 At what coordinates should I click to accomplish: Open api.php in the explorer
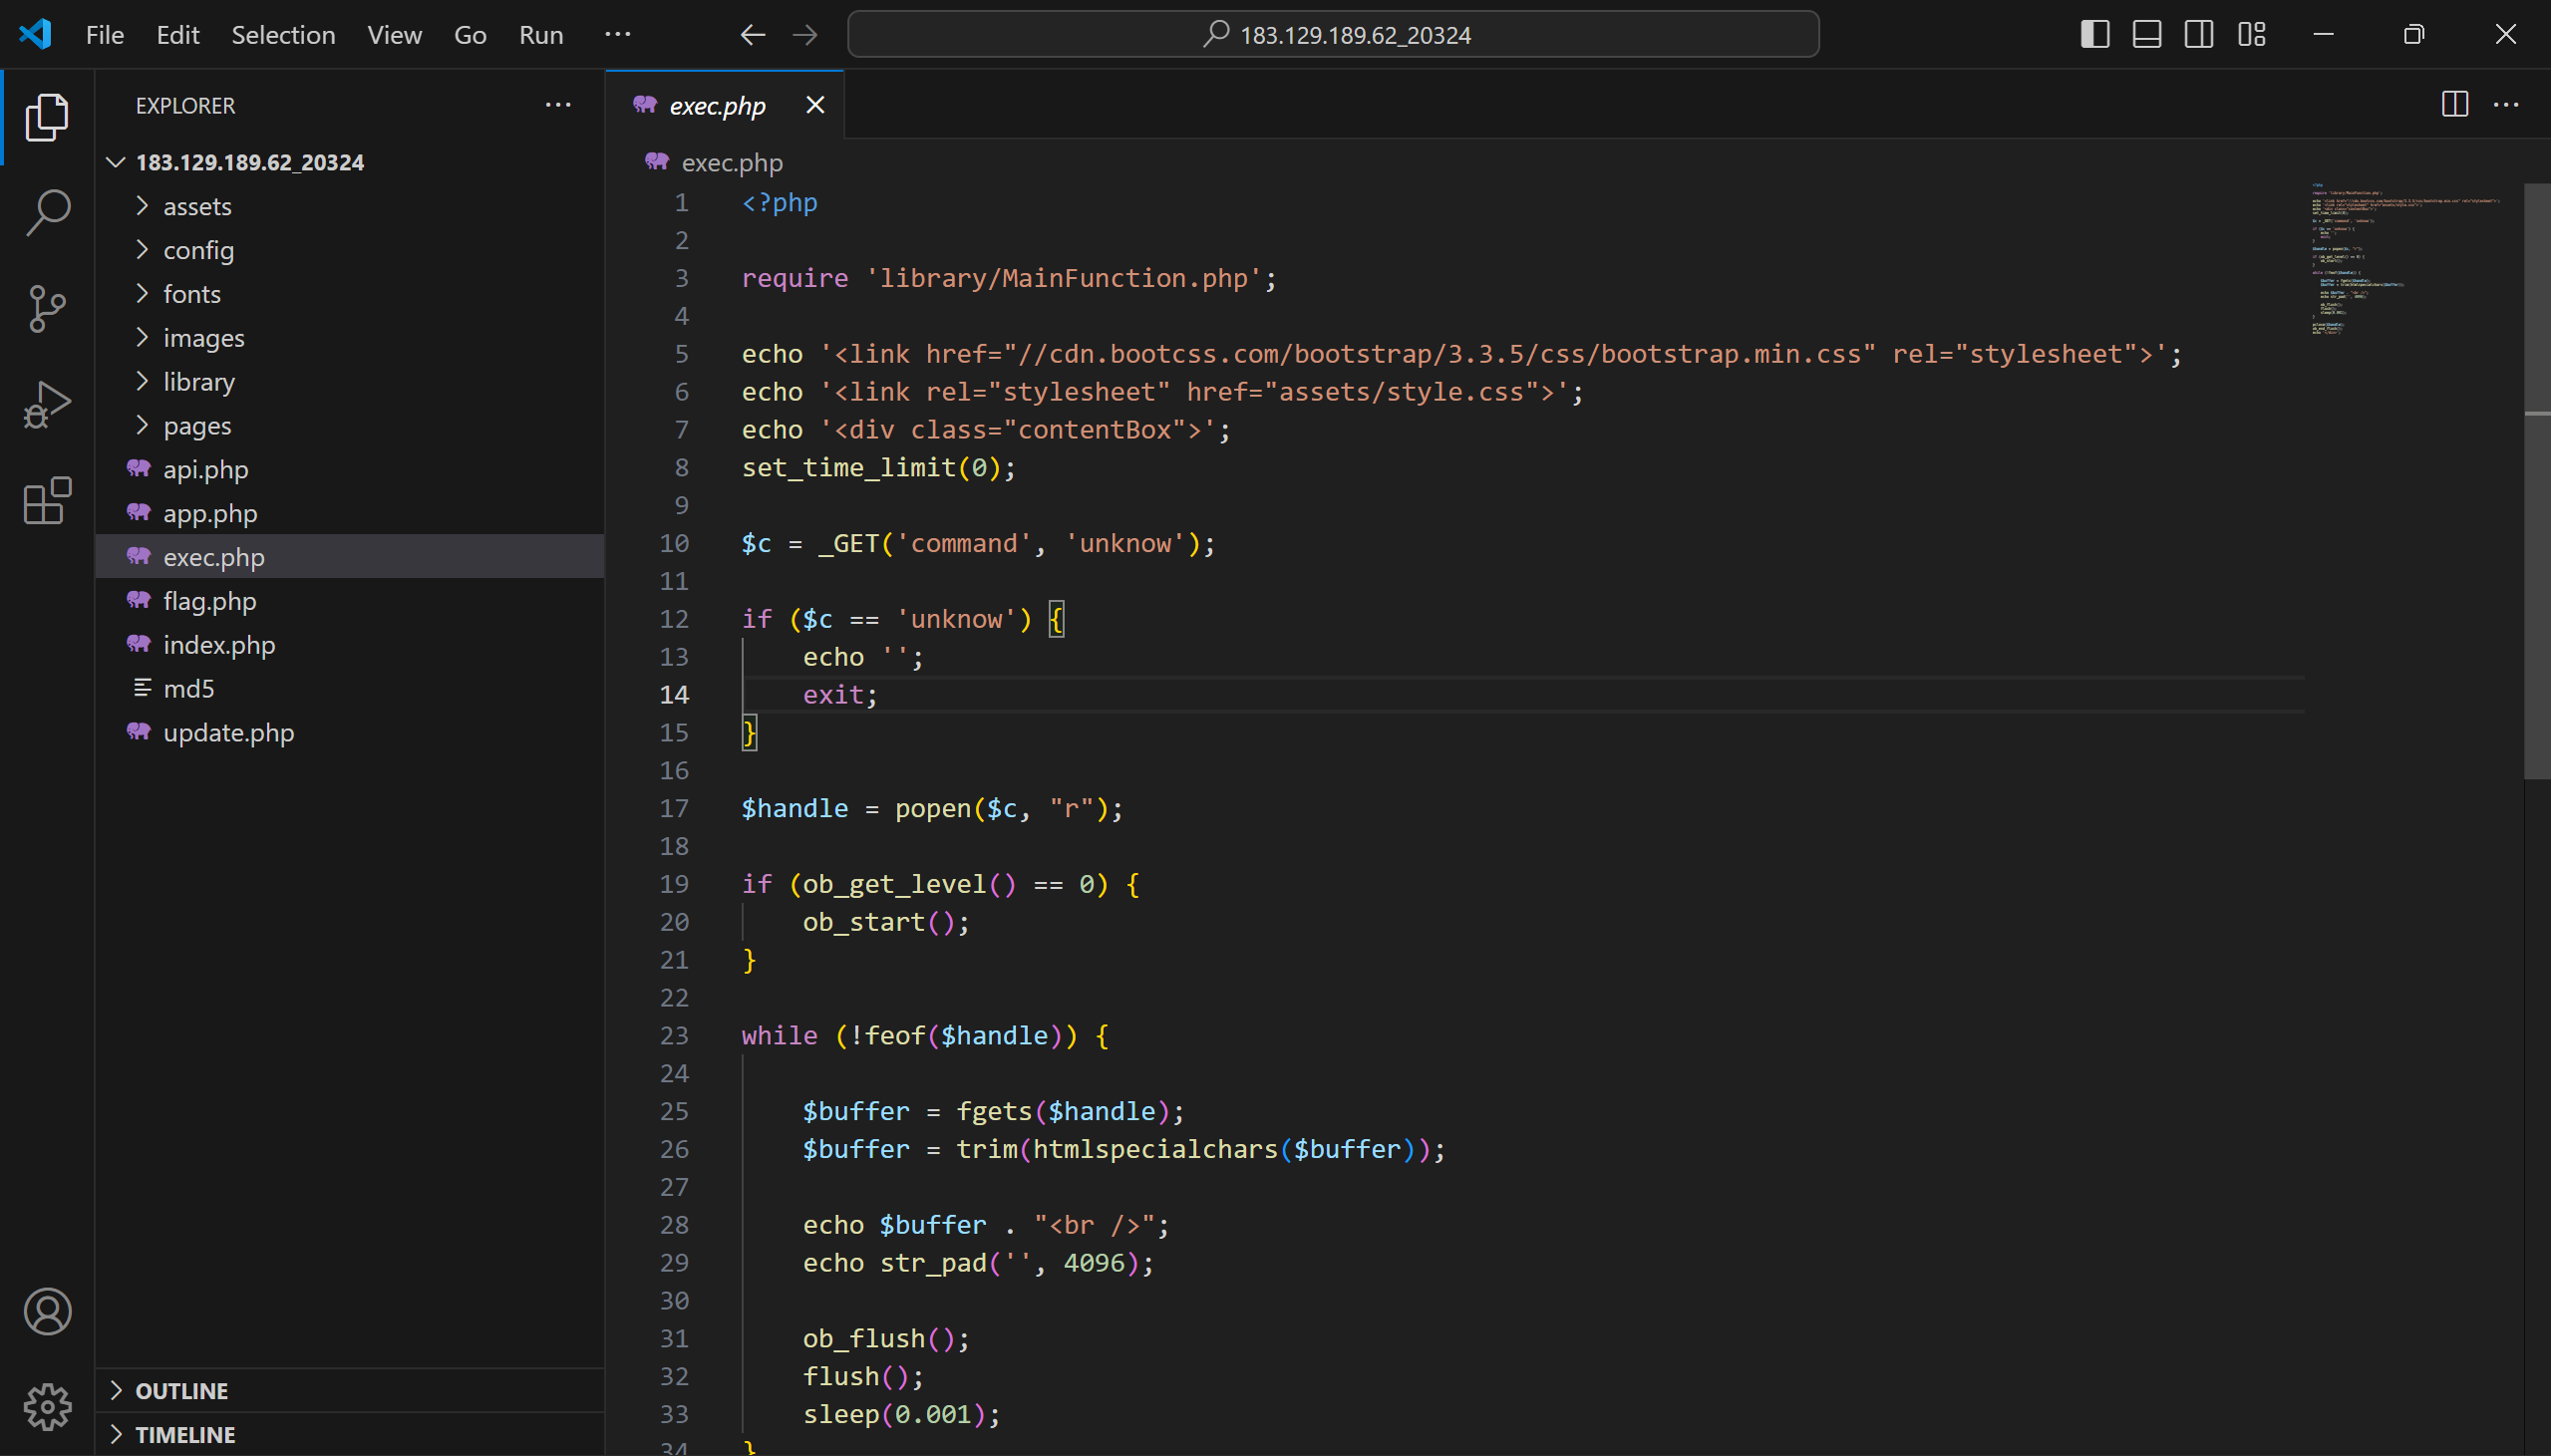350,470
